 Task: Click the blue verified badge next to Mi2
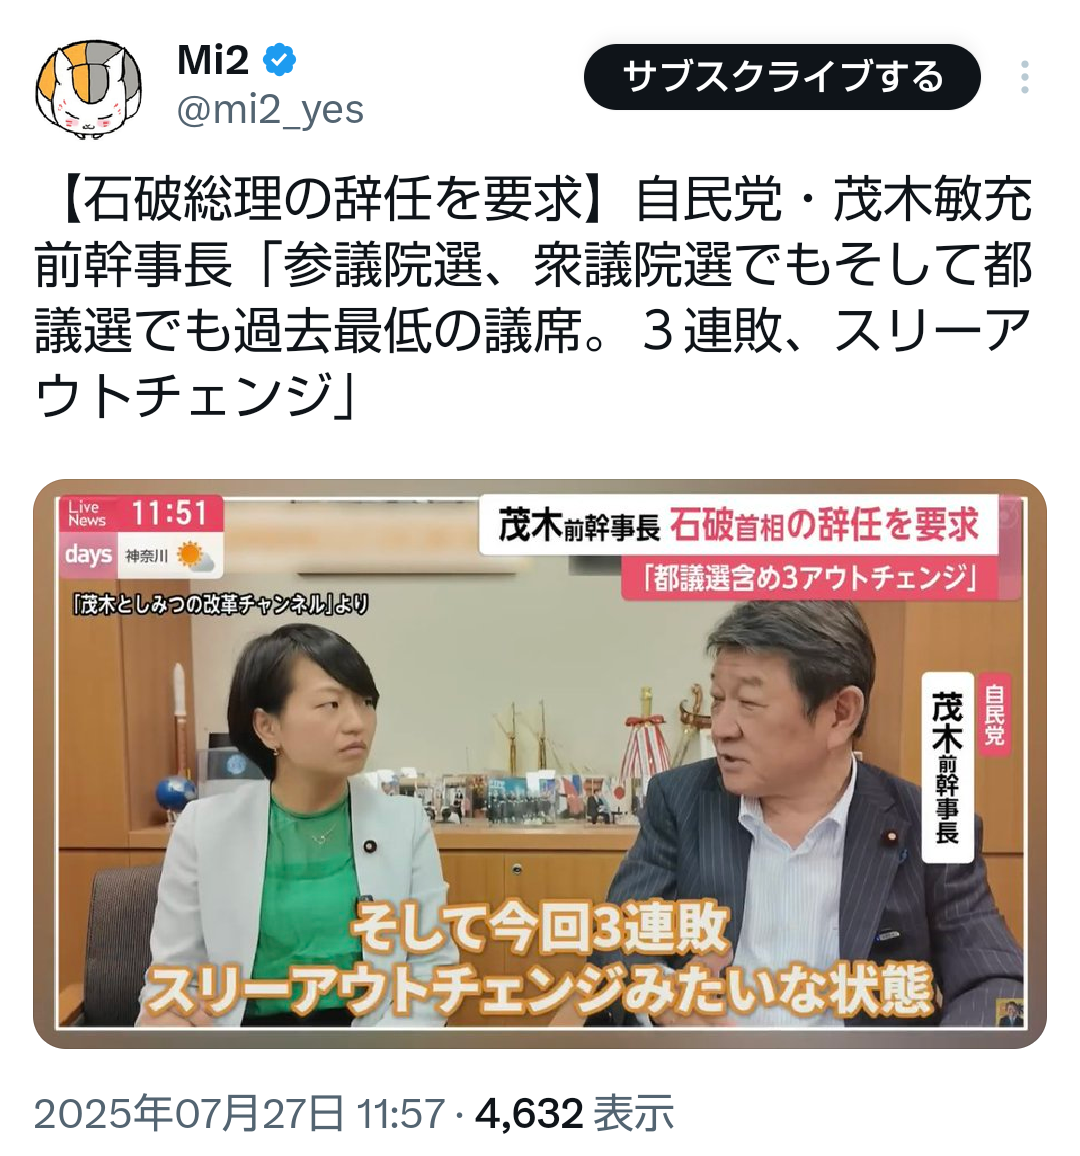280,60
